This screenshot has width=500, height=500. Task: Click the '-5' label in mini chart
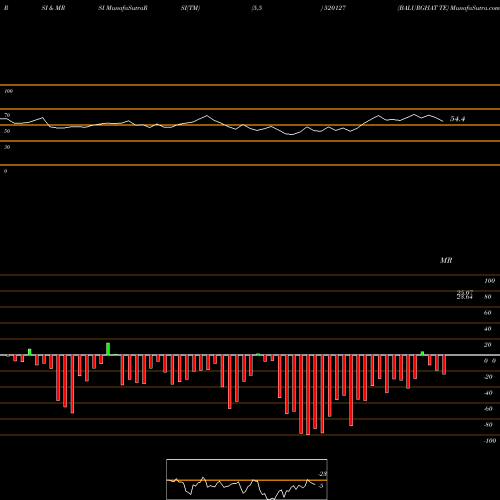pyautogui.click(x=321, y=486)
